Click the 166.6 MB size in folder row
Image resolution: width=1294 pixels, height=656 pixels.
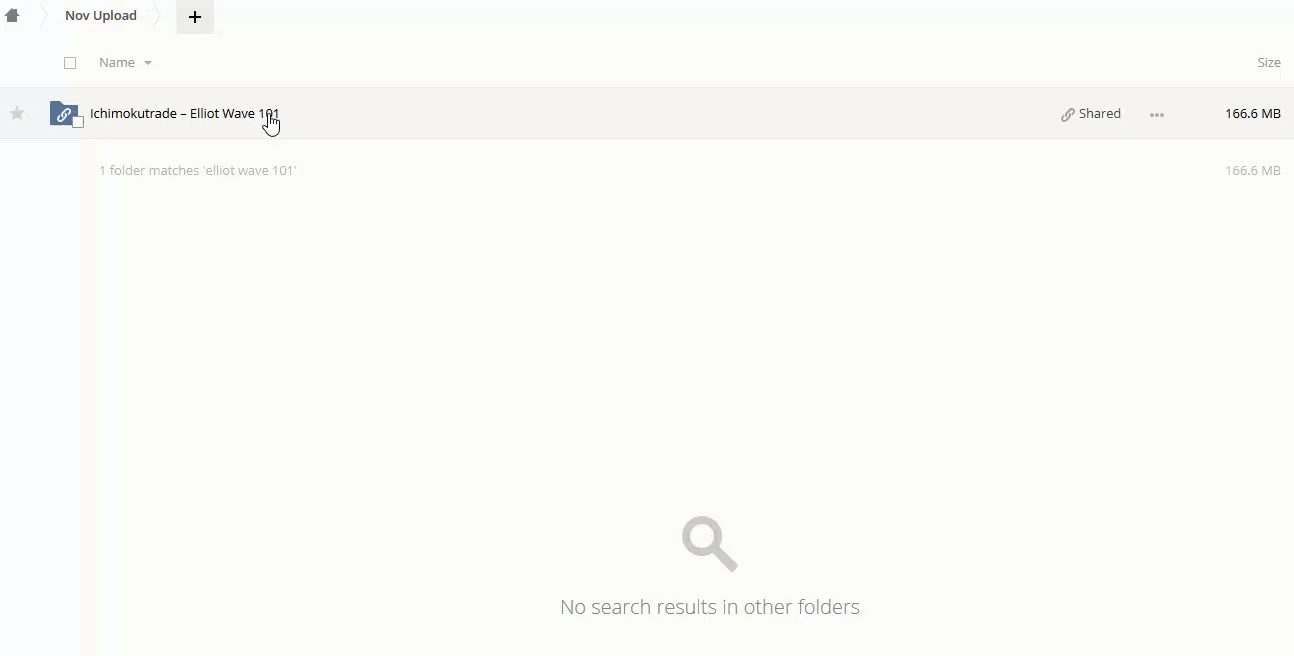(x=1253, y=114)
